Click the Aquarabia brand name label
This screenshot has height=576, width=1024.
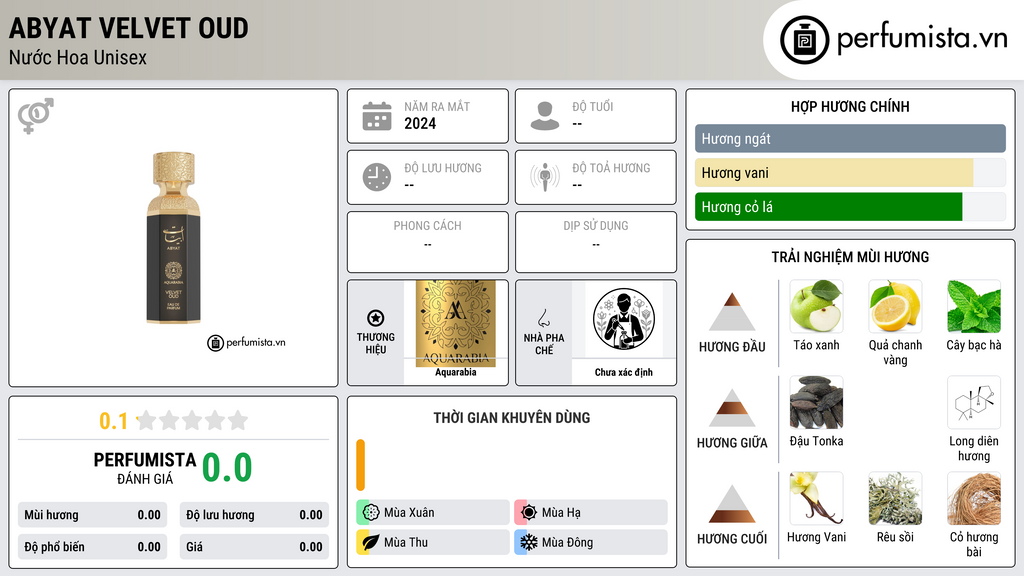click(x=456, y=372)
